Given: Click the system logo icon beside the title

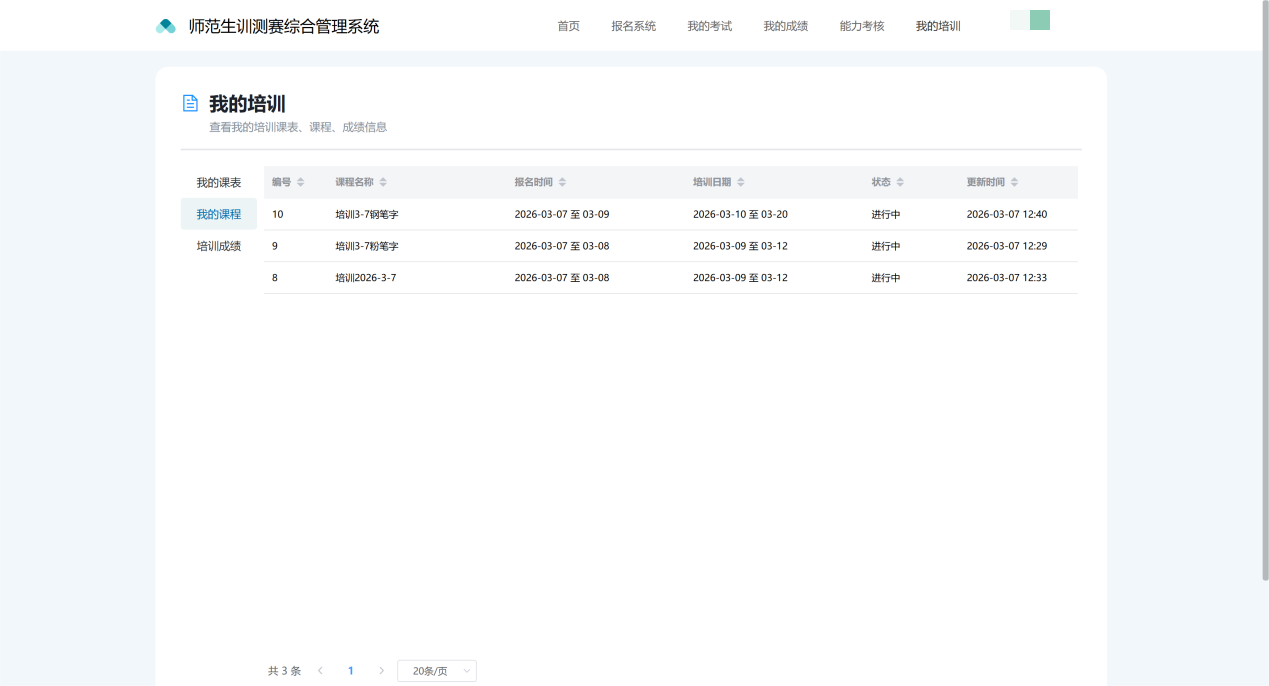Looking at the screenshot, I should click(166, 26).
